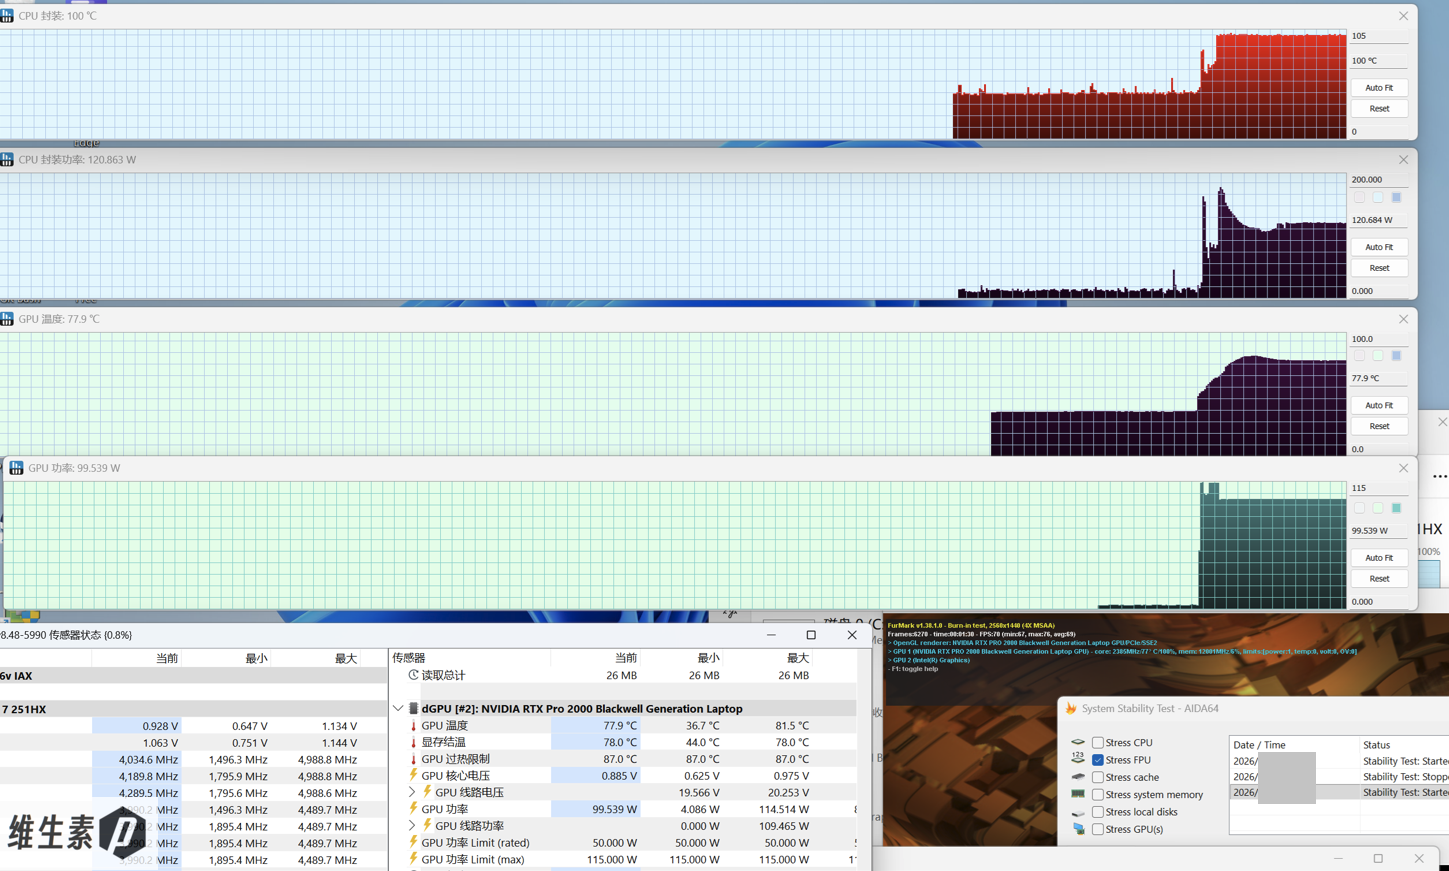Click lightning icon beside GPU 功率 row
Screen dimensions: 1449x871
pyautogui.click(x=413, y=808)
